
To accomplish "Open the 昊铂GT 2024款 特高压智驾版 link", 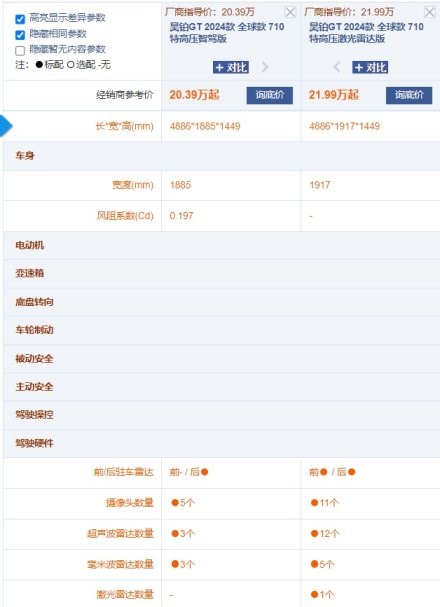I will (227, 33).
